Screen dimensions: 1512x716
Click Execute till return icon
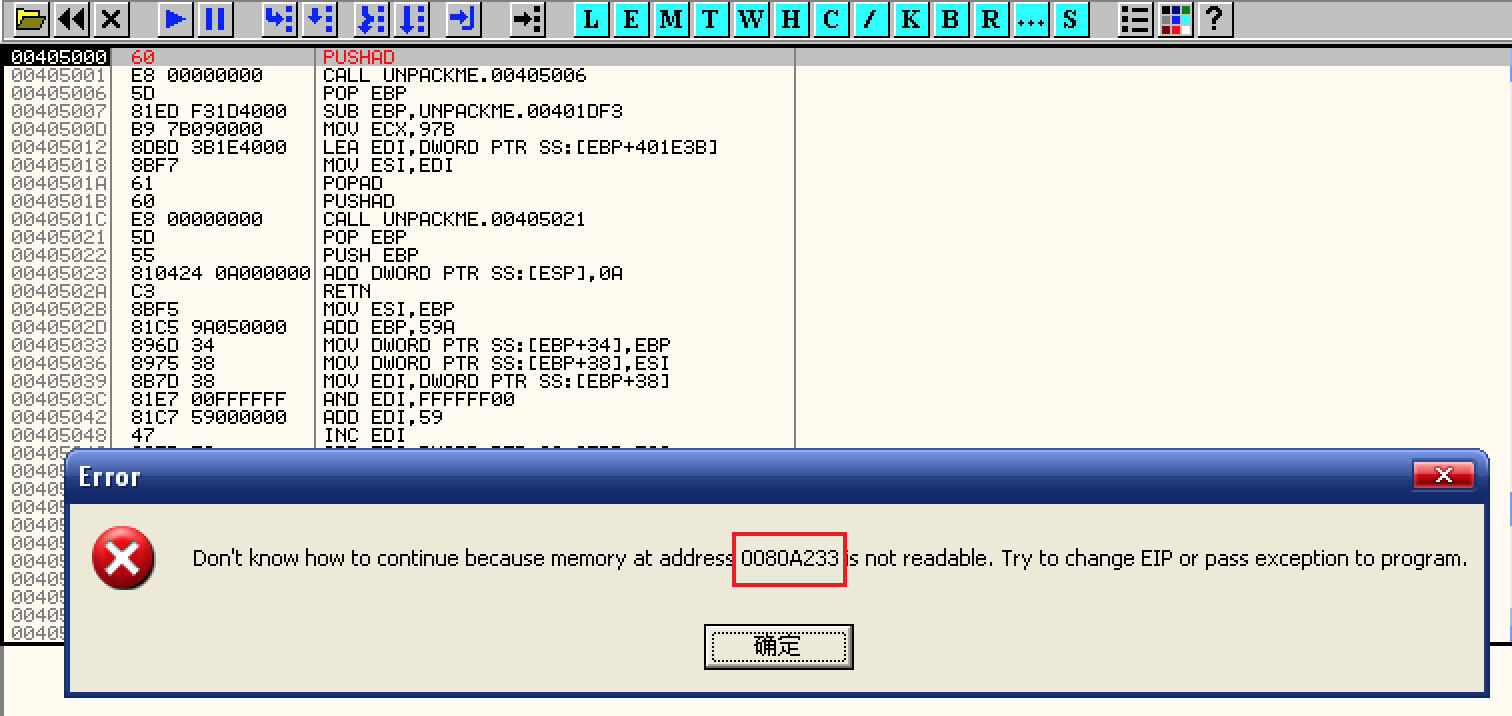coord(463,18)
